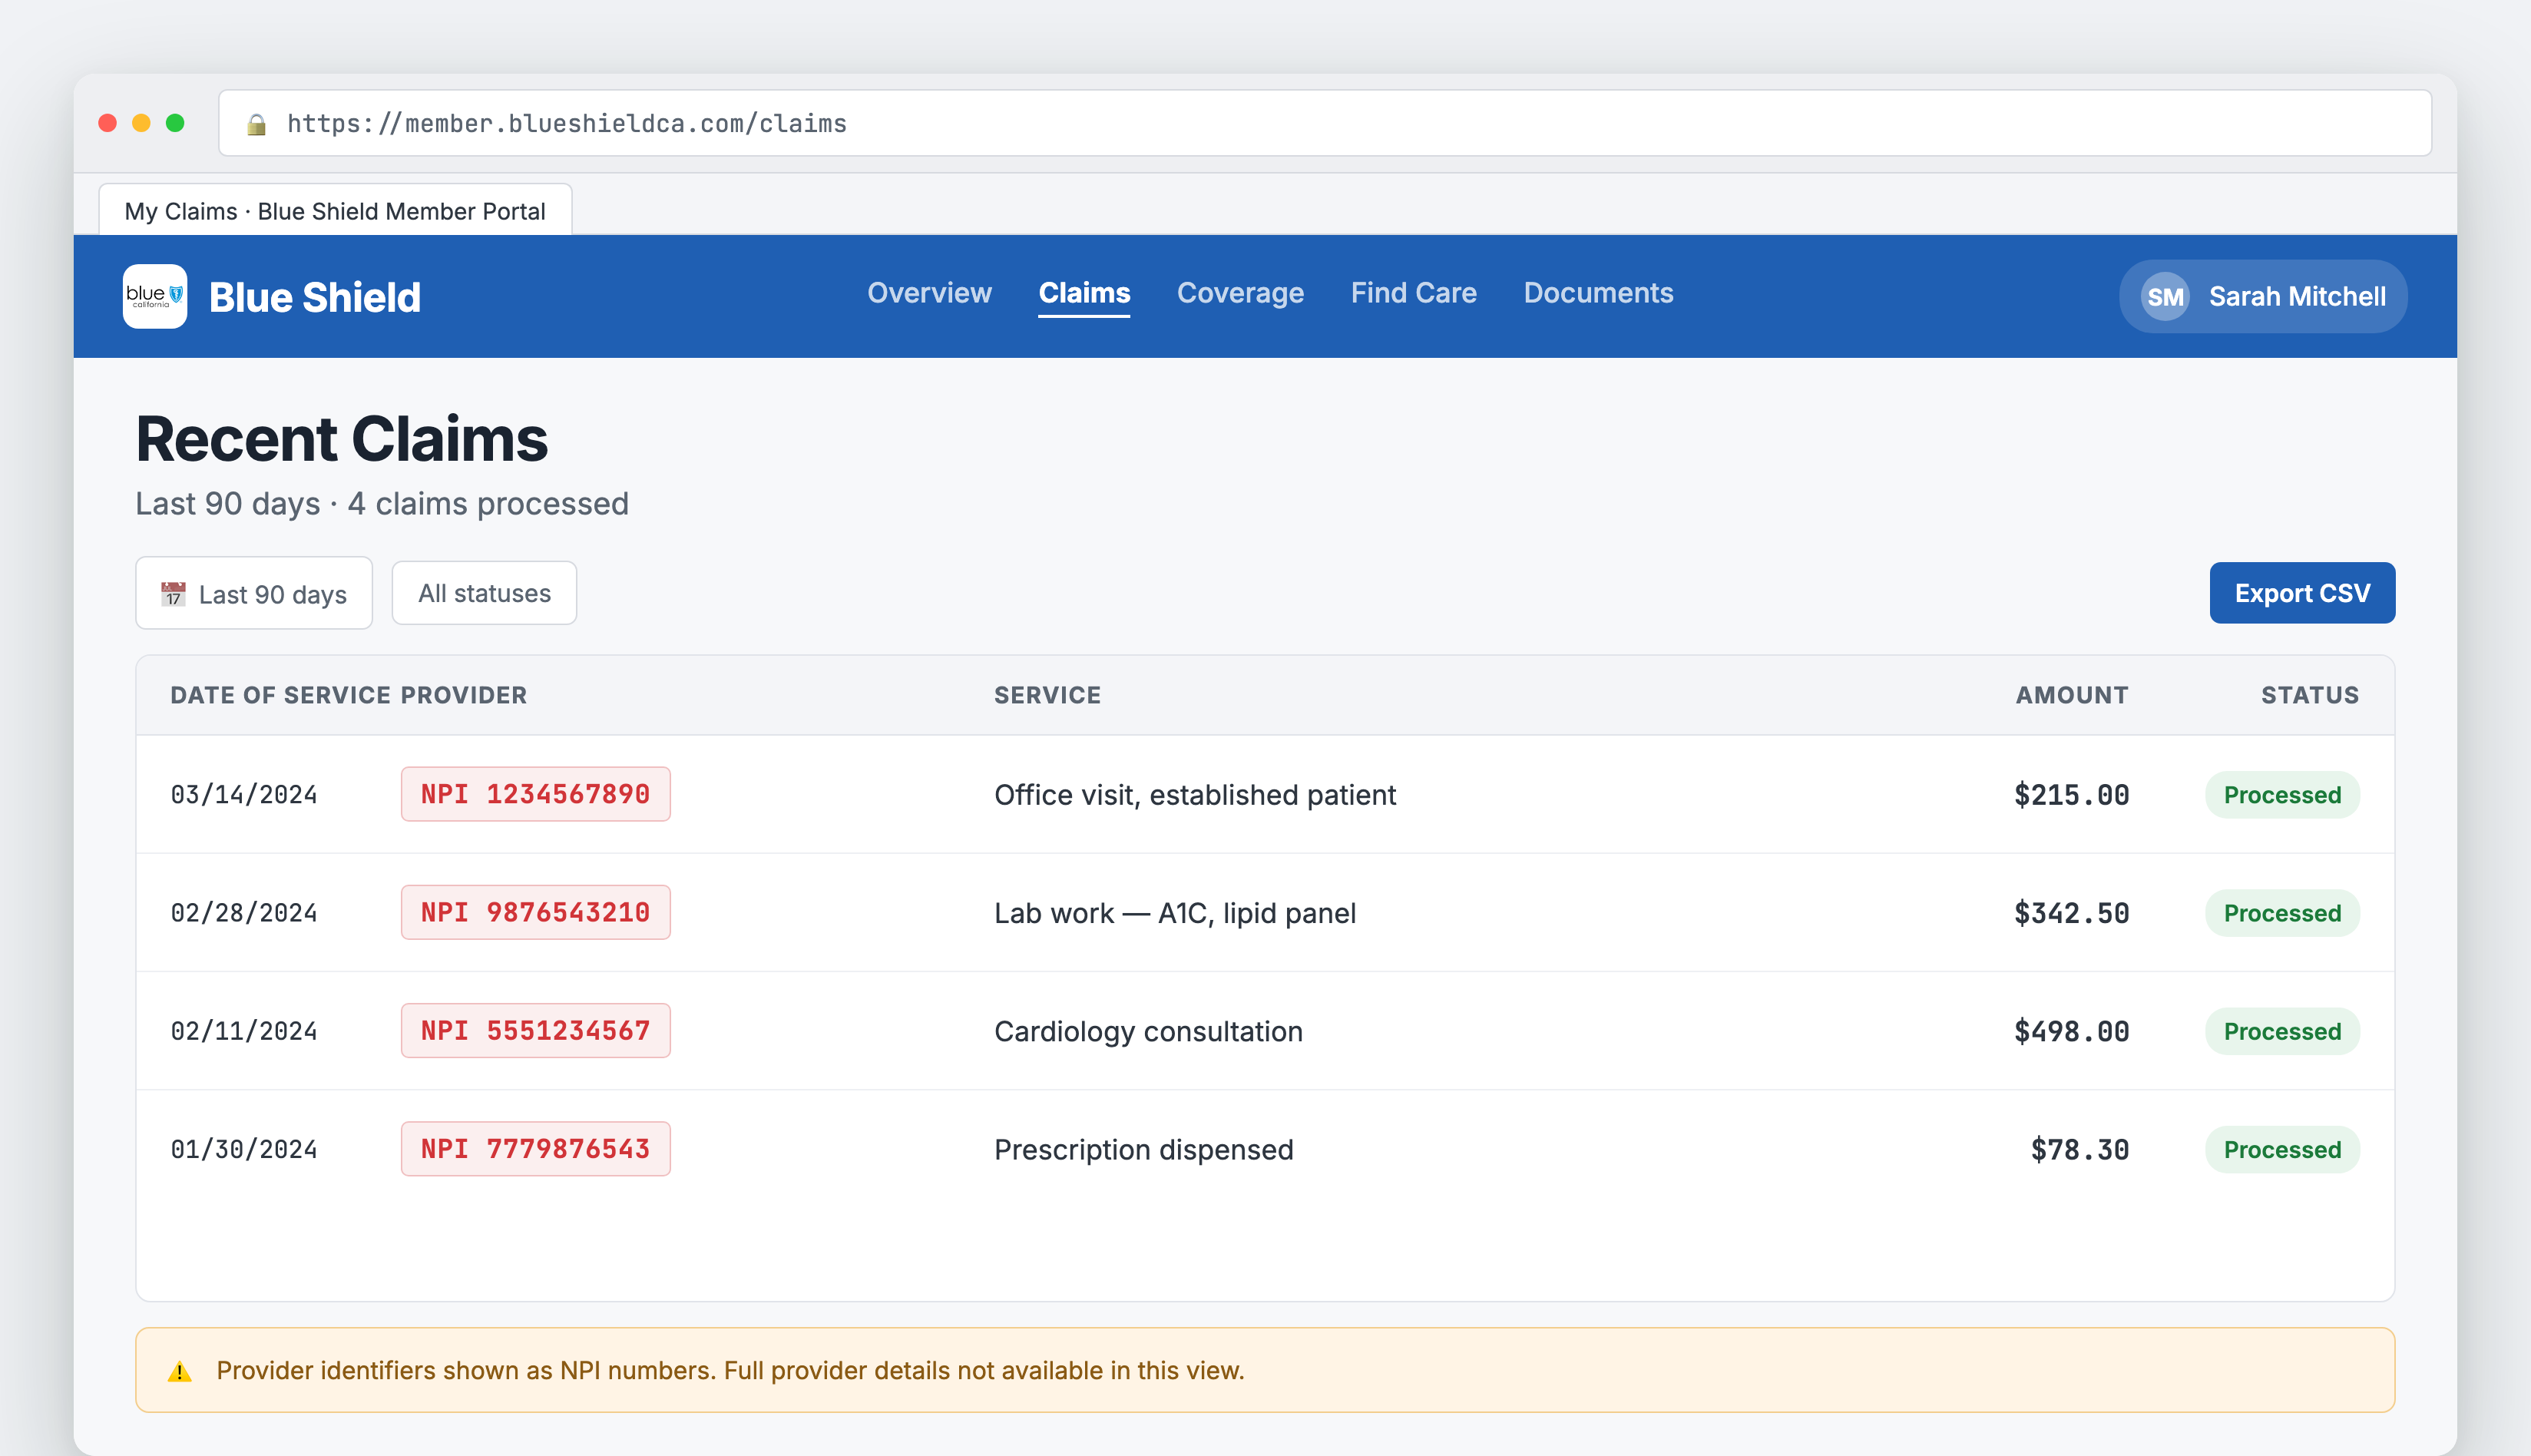Select the NPI 1234567890 provider badge
This screenshot has height=1456, width=2531.
535,794
